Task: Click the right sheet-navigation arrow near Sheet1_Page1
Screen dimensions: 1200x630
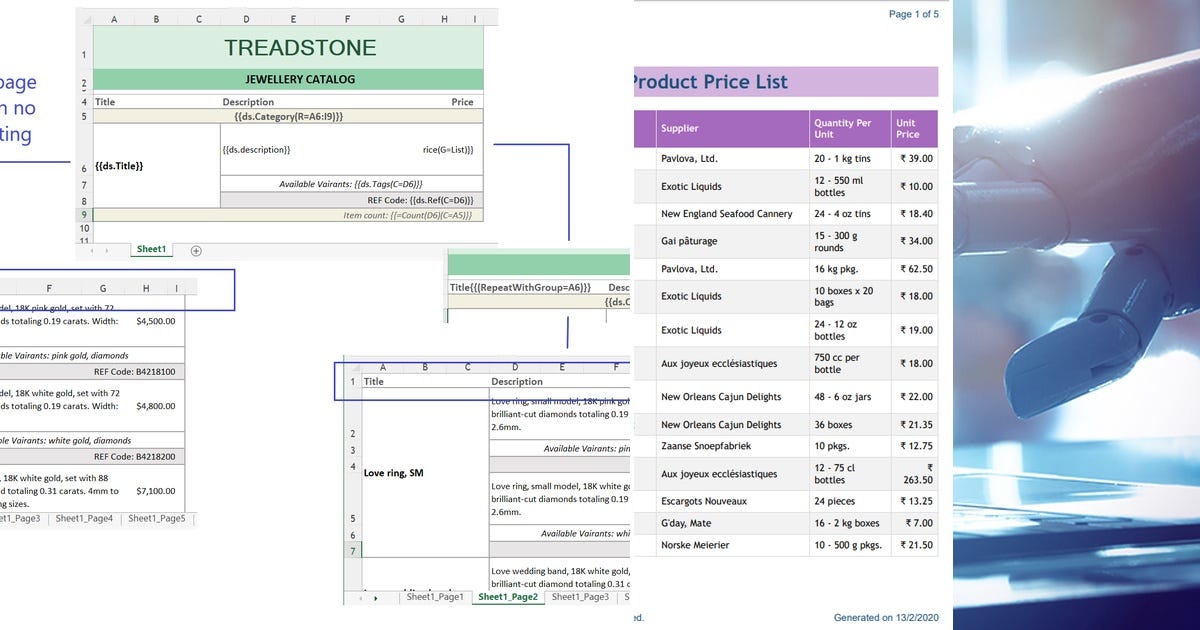Action: [x=376, y=597]
